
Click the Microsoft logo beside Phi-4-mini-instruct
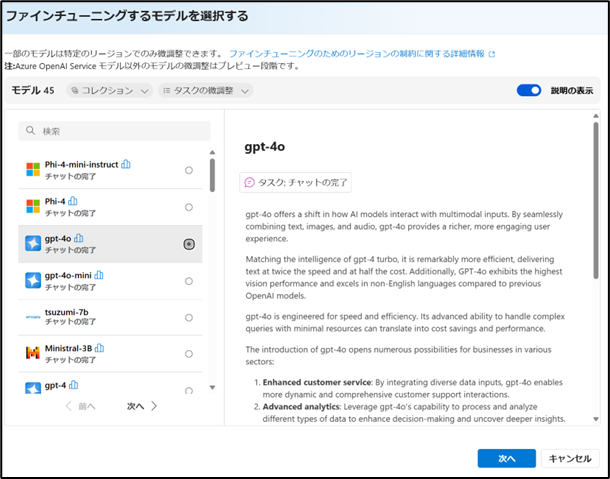33,170
